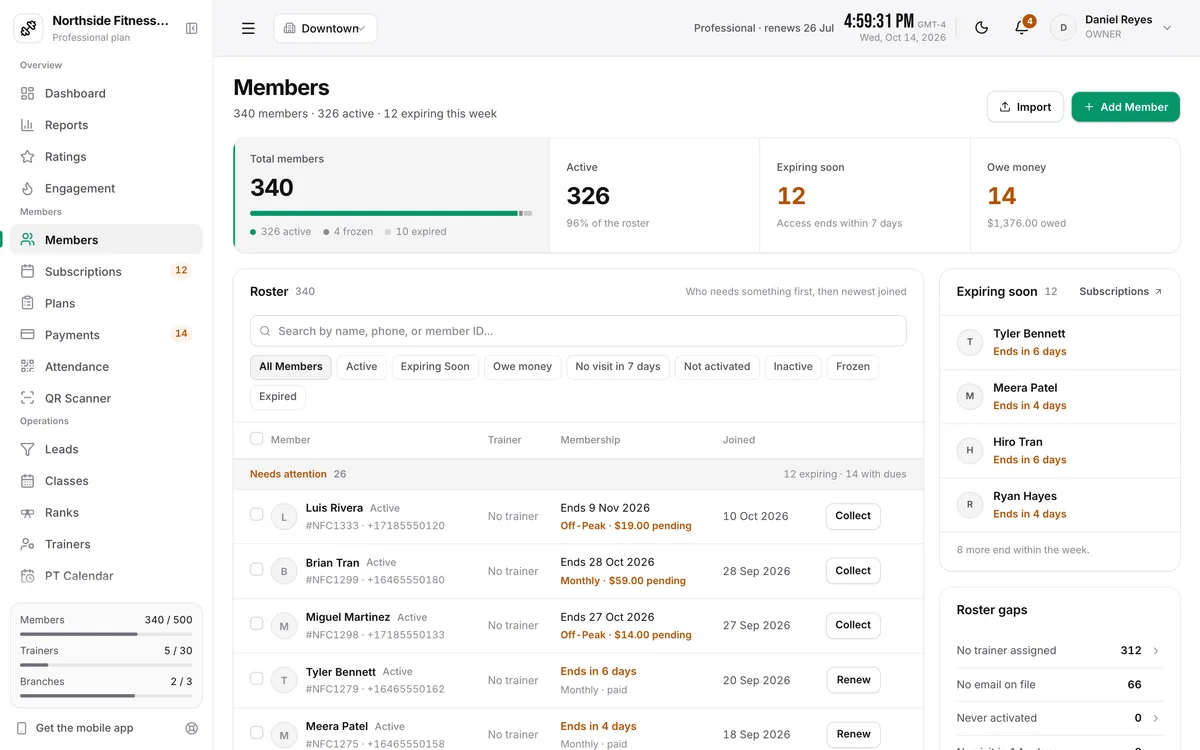Collapse the sidebar with the panel icon
The width and height of the screenshot is (1200, 750).
[192, 28]
